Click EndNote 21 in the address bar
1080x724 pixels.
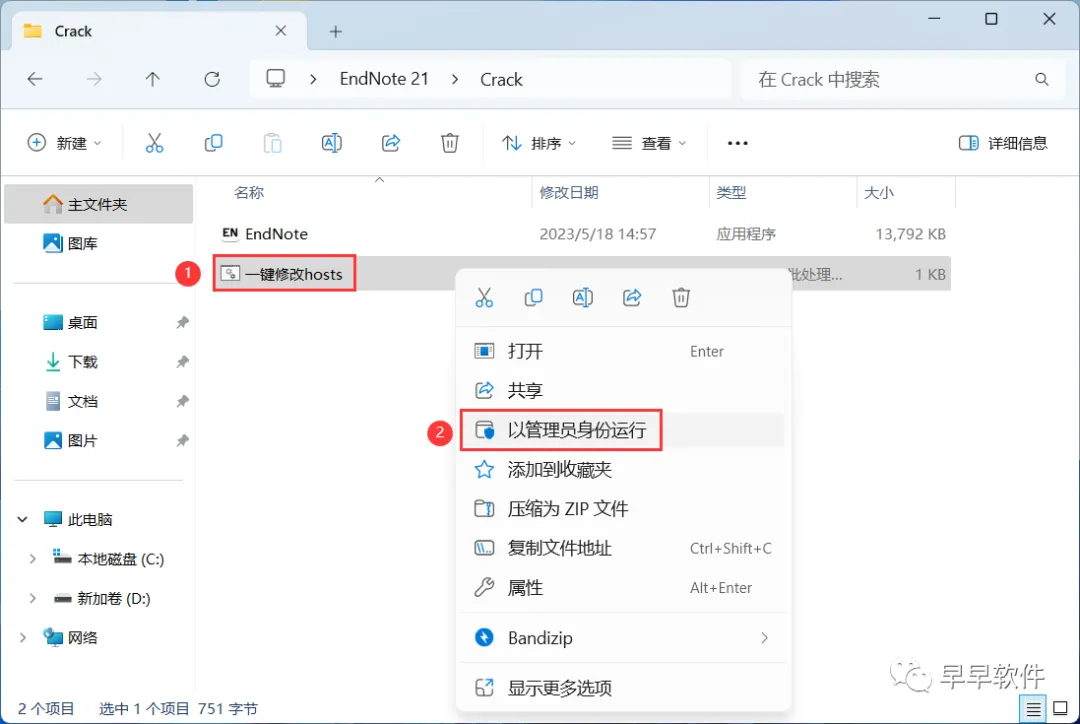(x=384, y=79)
